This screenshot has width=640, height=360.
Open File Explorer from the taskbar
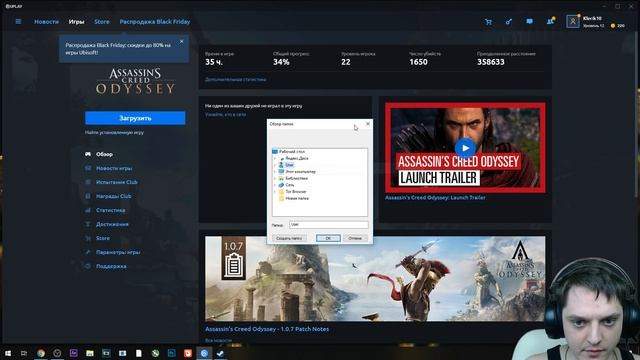(x=90, y=353)
